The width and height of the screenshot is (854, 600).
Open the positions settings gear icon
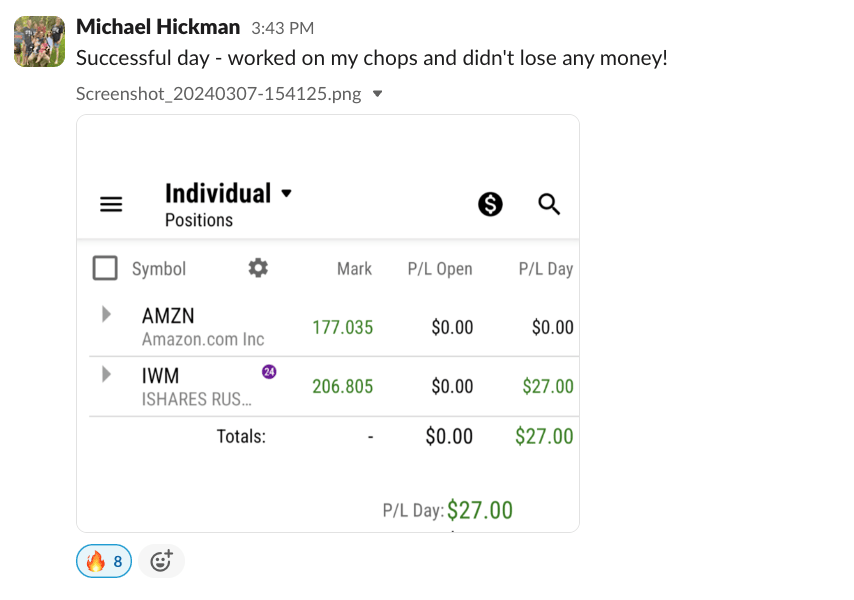pyautogui.click(x=258, y=268)
